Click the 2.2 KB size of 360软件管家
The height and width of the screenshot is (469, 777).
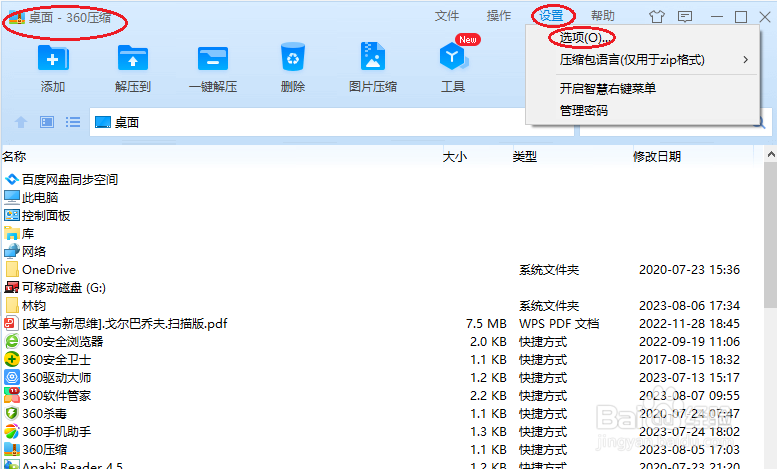pyautogui.click(x=488, y=396)
